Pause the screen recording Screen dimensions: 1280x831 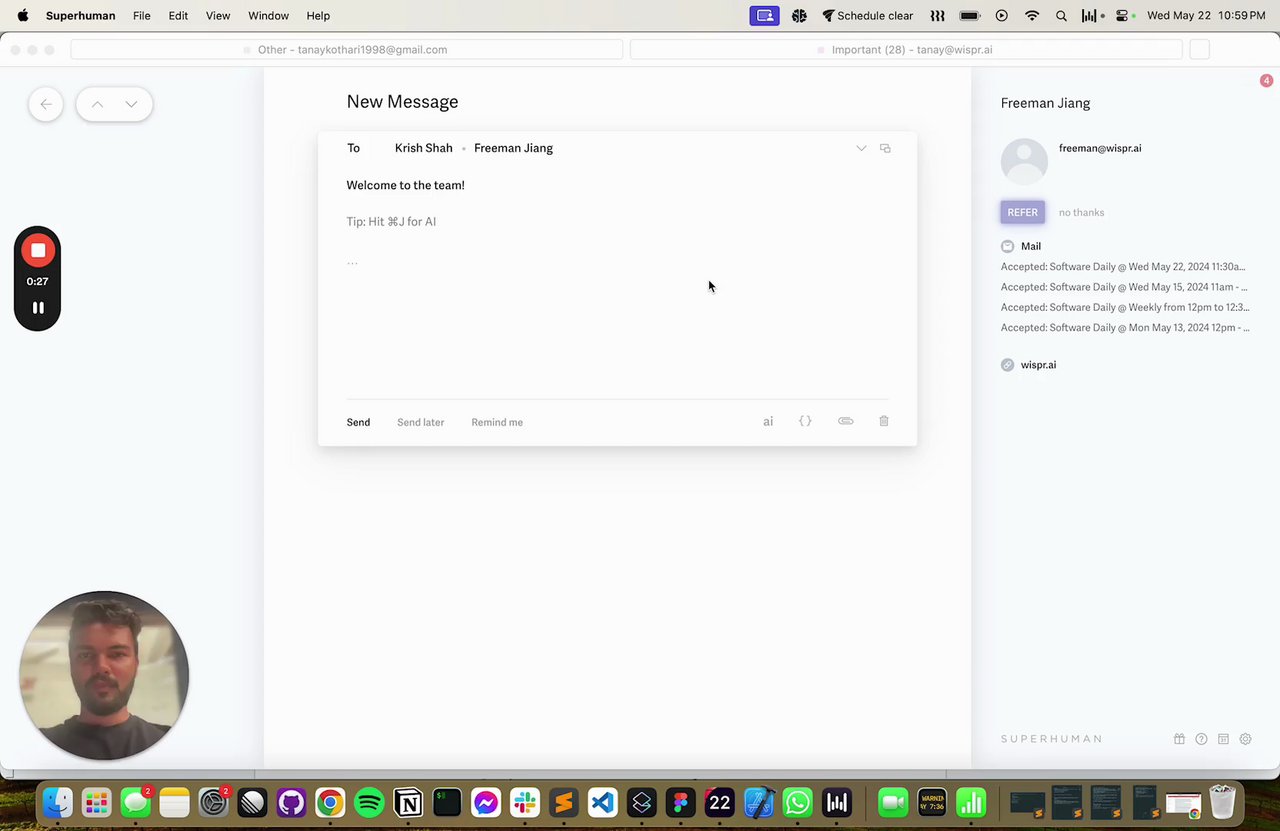click(x=37, y=308)
